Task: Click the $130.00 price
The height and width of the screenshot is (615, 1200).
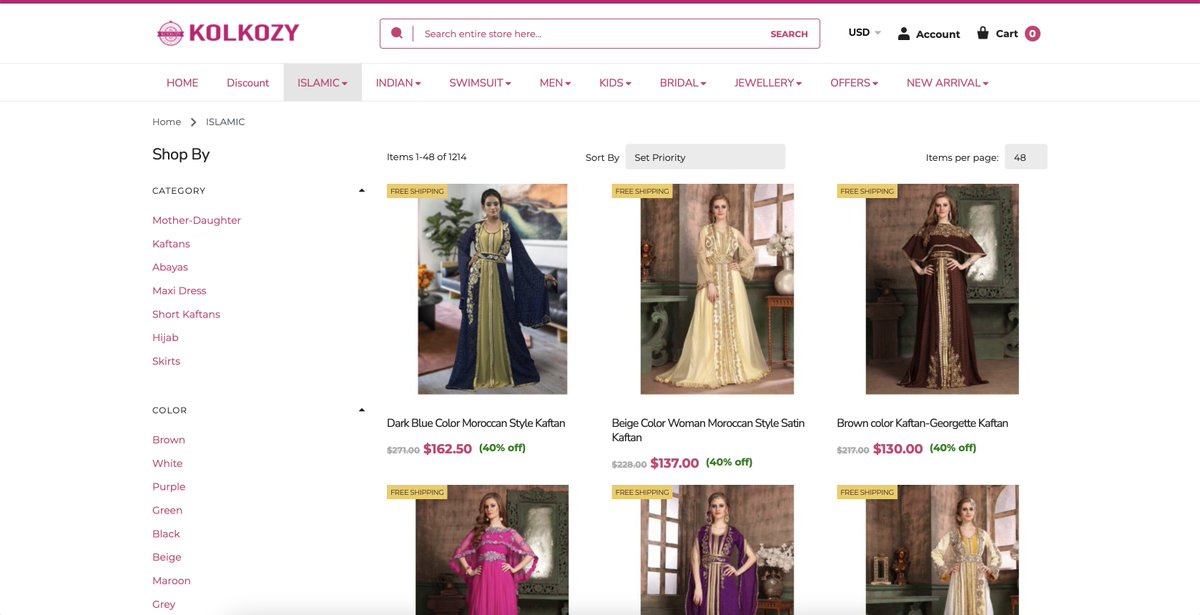Action: click(x=898, y=449)
